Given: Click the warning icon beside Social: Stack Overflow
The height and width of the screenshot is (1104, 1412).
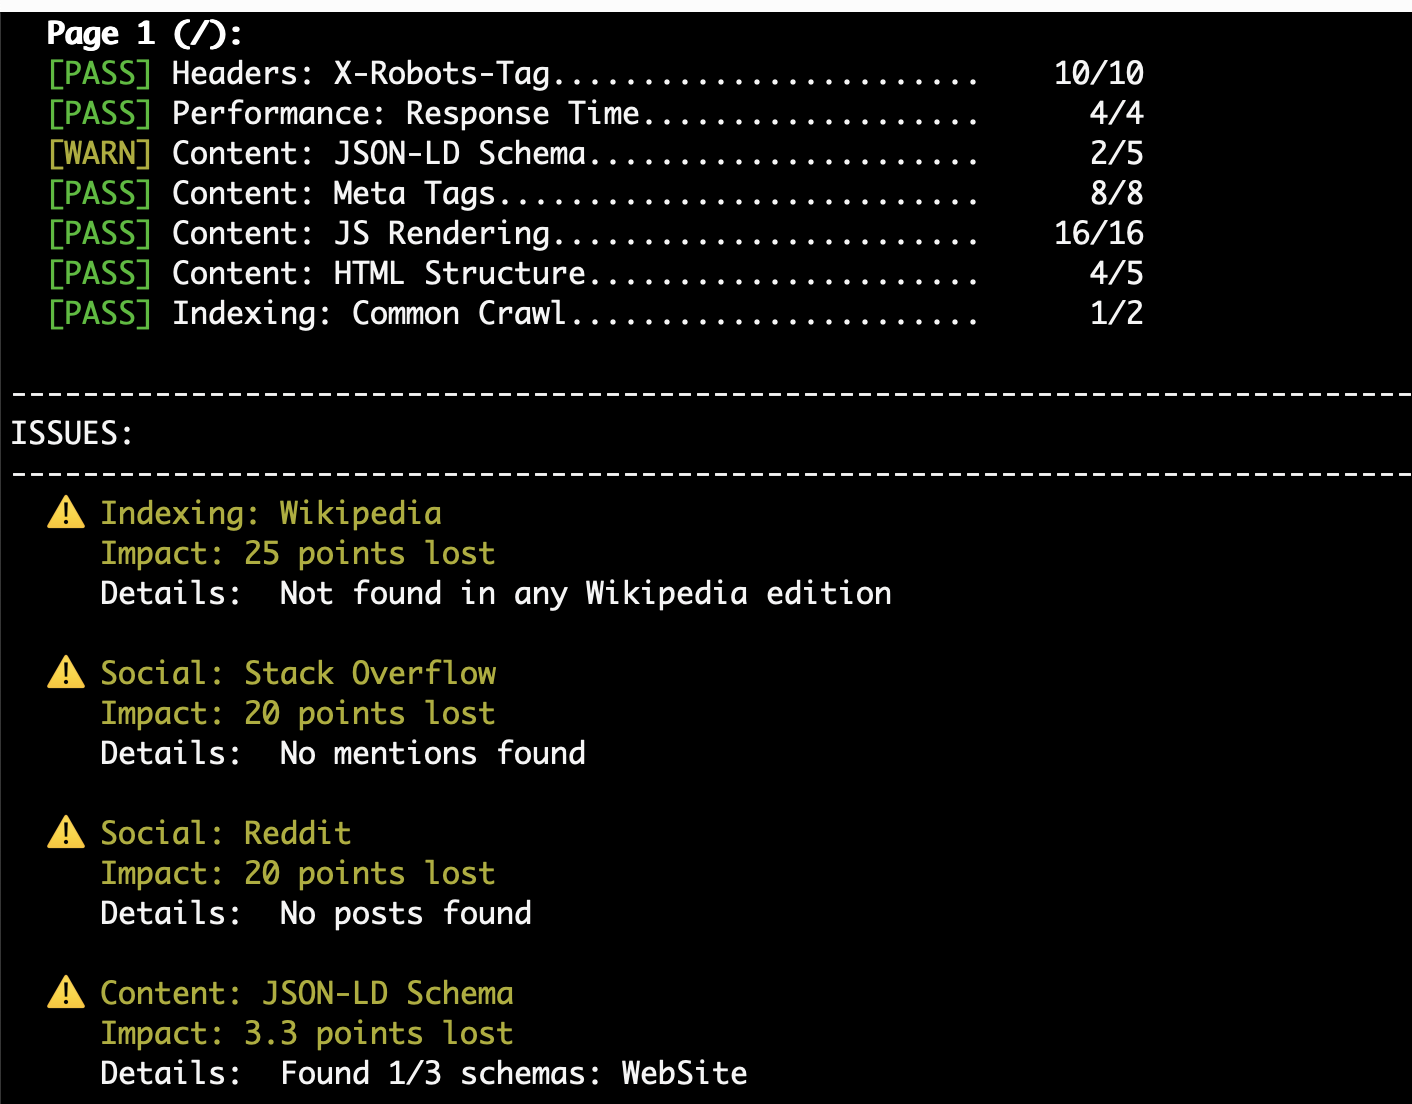Looking at the screenshot, I should 66,672.
